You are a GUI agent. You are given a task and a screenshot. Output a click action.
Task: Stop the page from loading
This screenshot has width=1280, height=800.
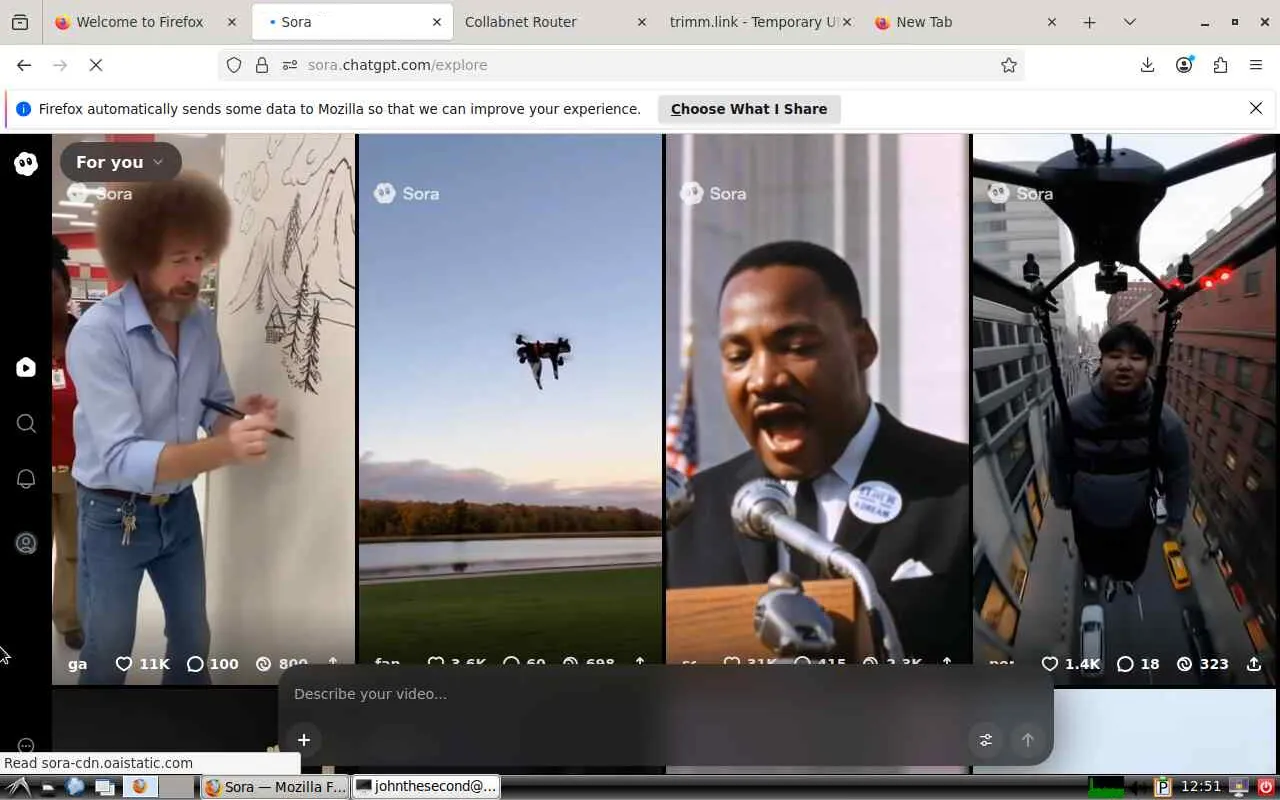pos(96,65)
